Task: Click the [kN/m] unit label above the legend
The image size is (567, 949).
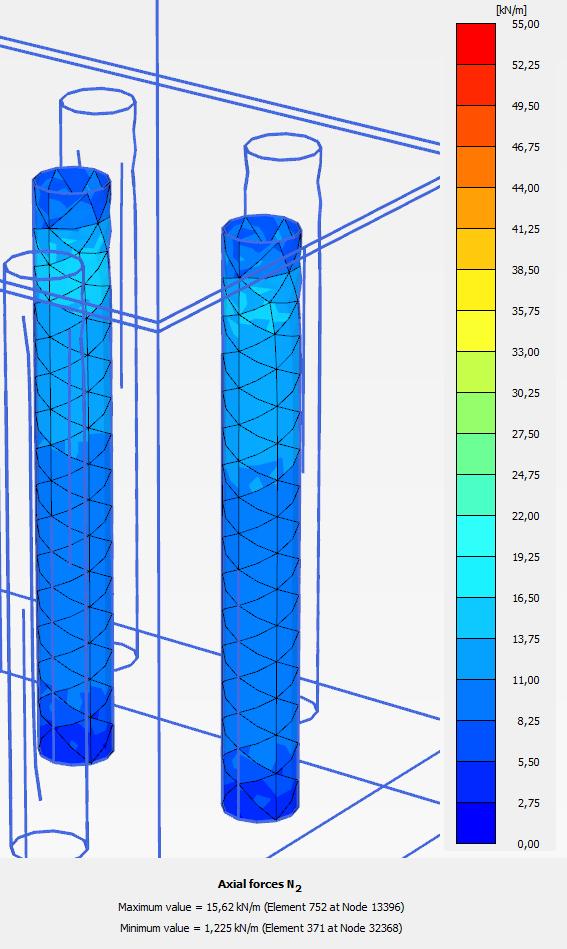Action: pyautogui.click(x=511, y=10)
